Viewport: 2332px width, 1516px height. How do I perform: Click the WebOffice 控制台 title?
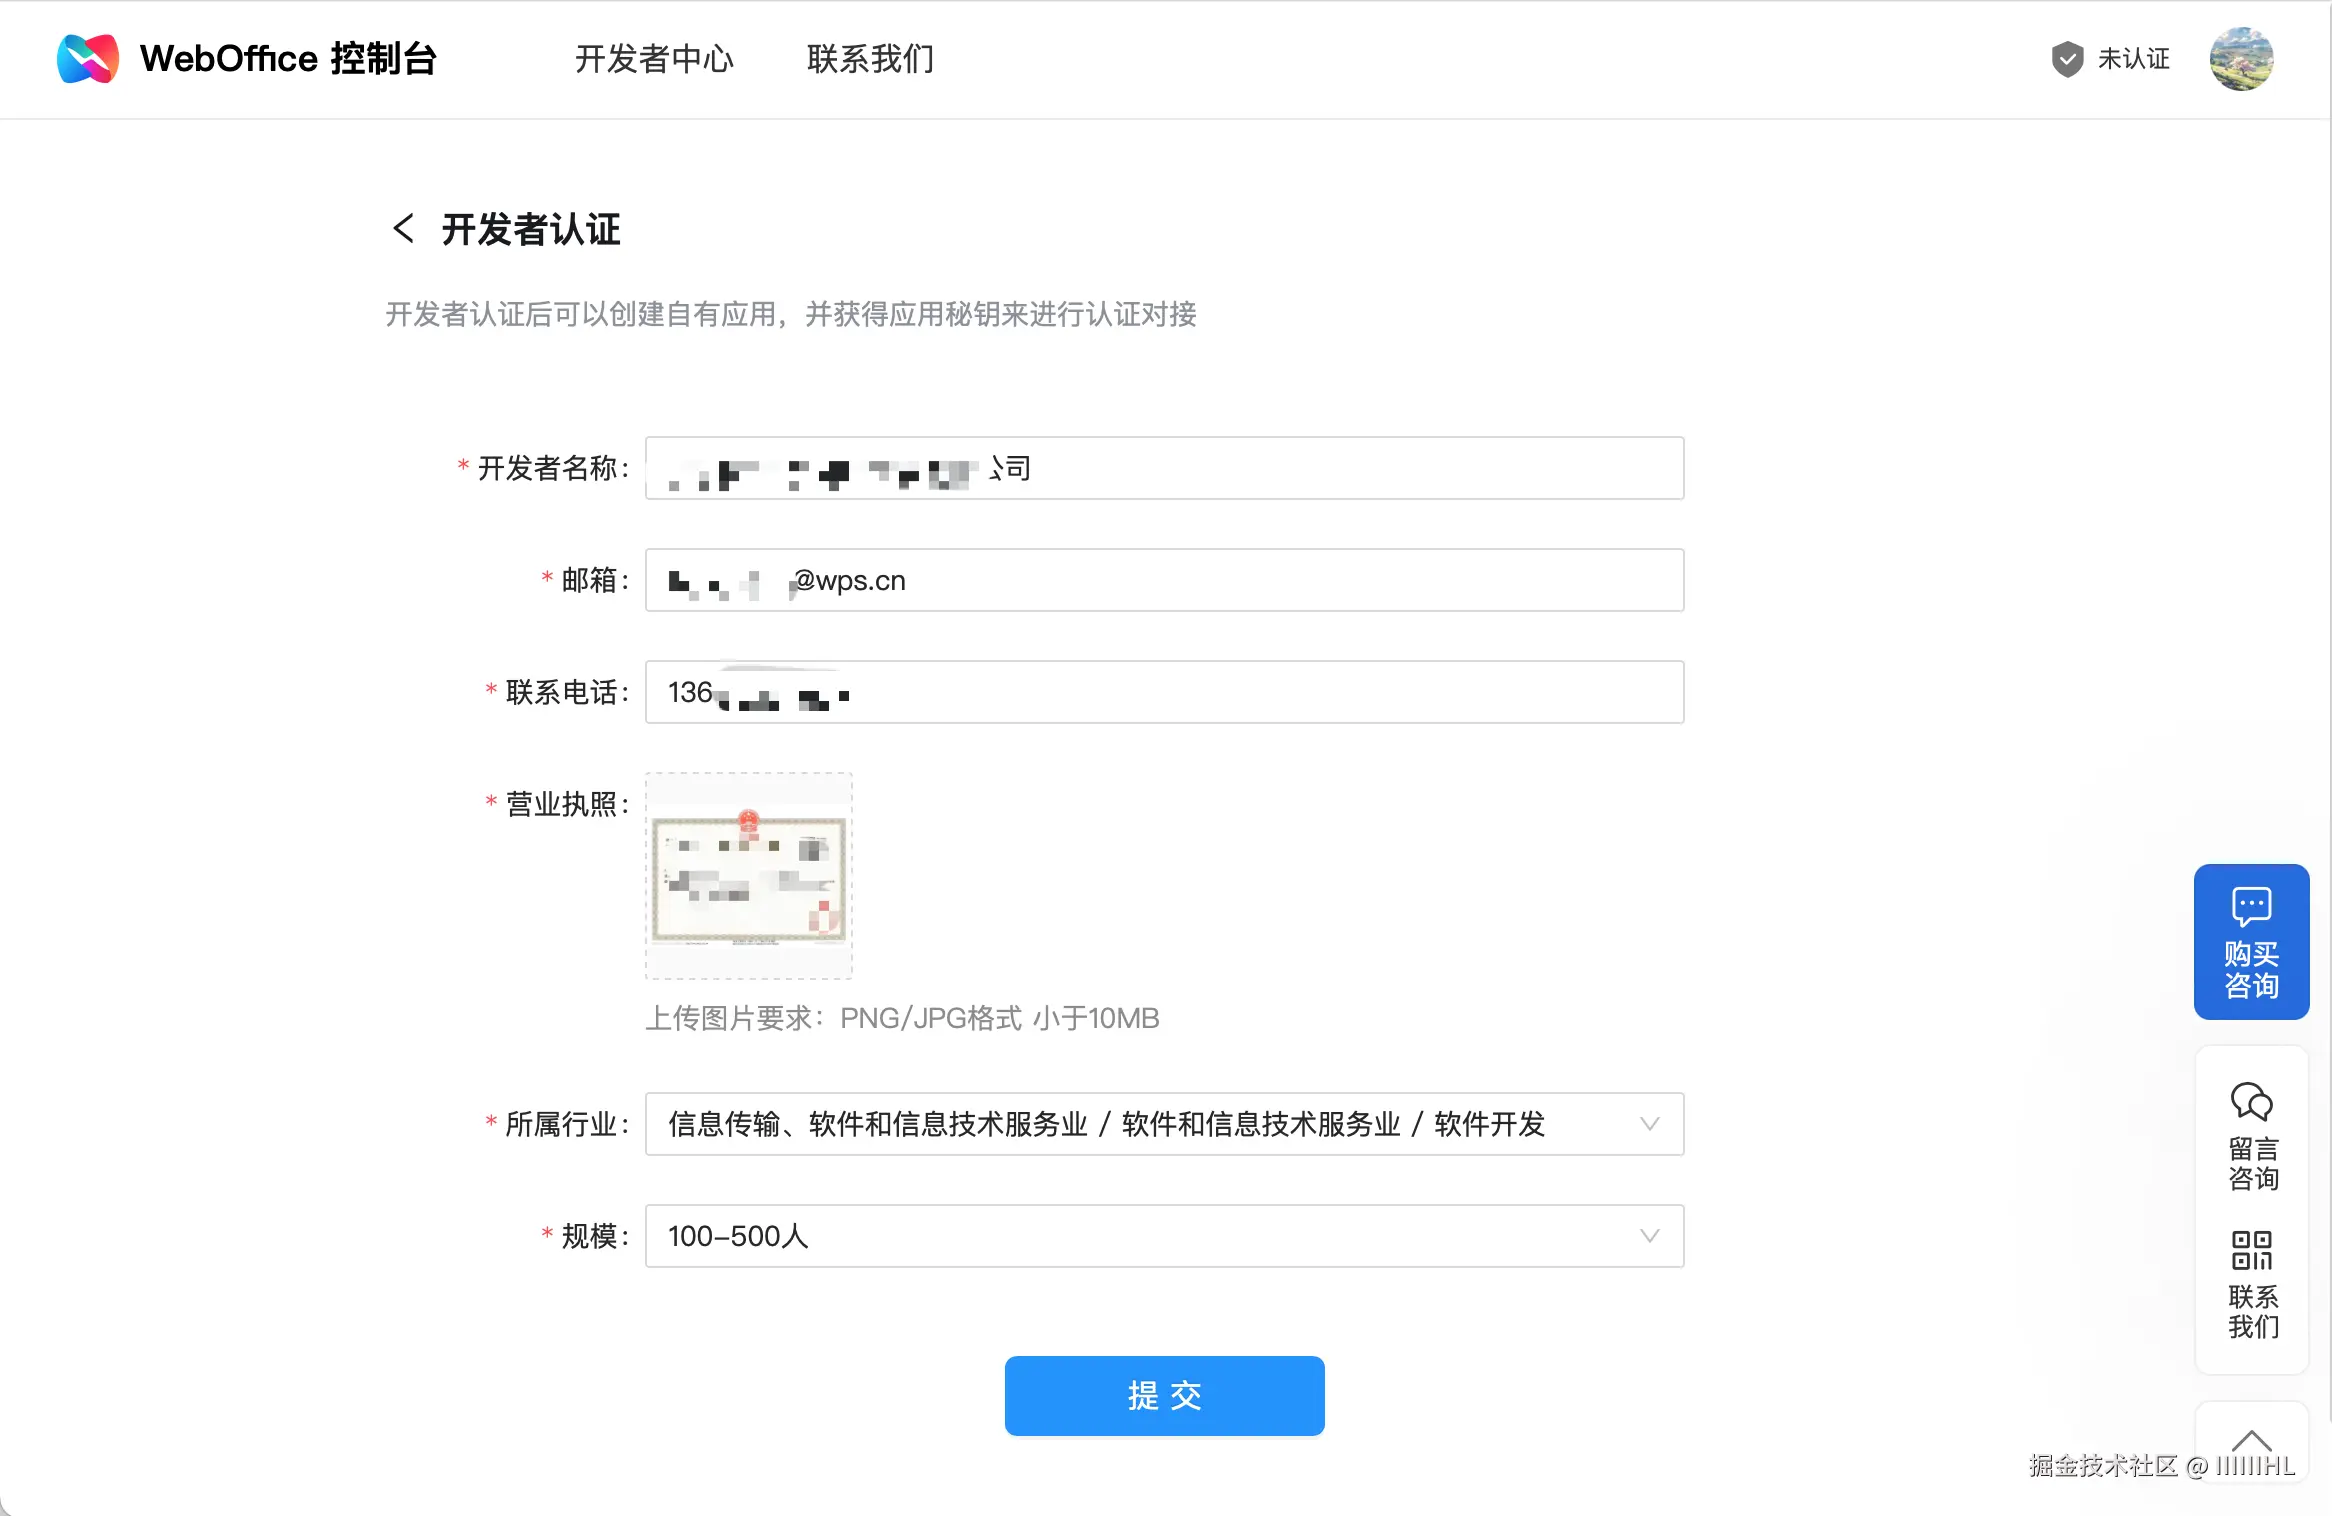[x=288, y=59]
